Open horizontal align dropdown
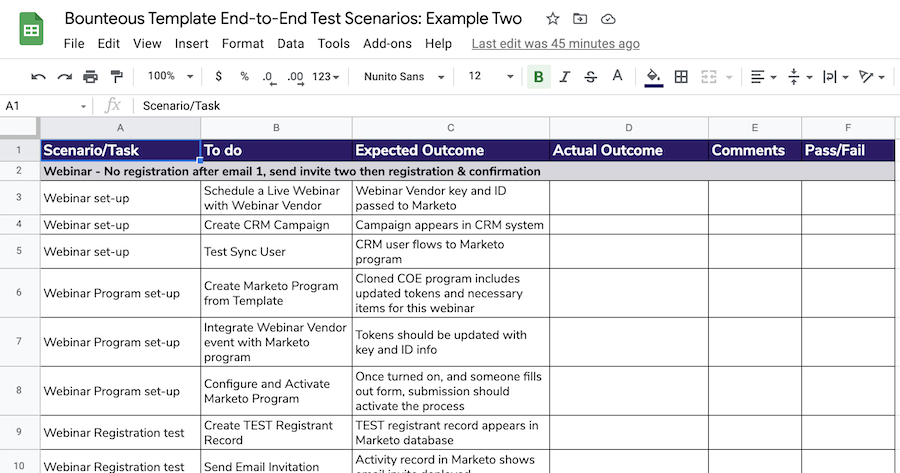This screenshot has height=473, width=900. click(763, 76)
